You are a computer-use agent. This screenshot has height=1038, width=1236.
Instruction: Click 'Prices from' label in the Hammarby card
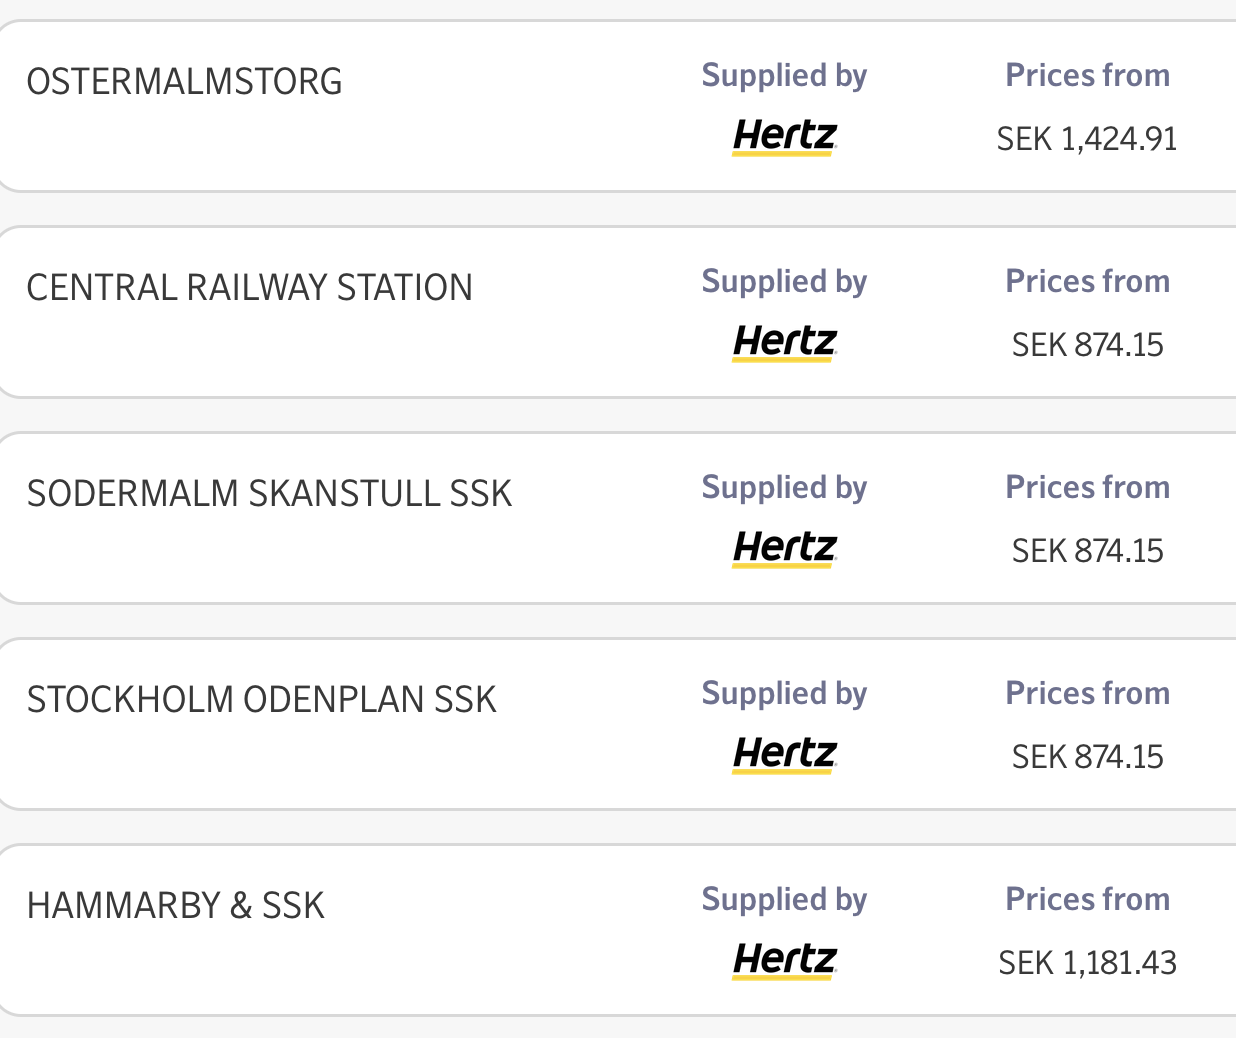[1087, 899]
